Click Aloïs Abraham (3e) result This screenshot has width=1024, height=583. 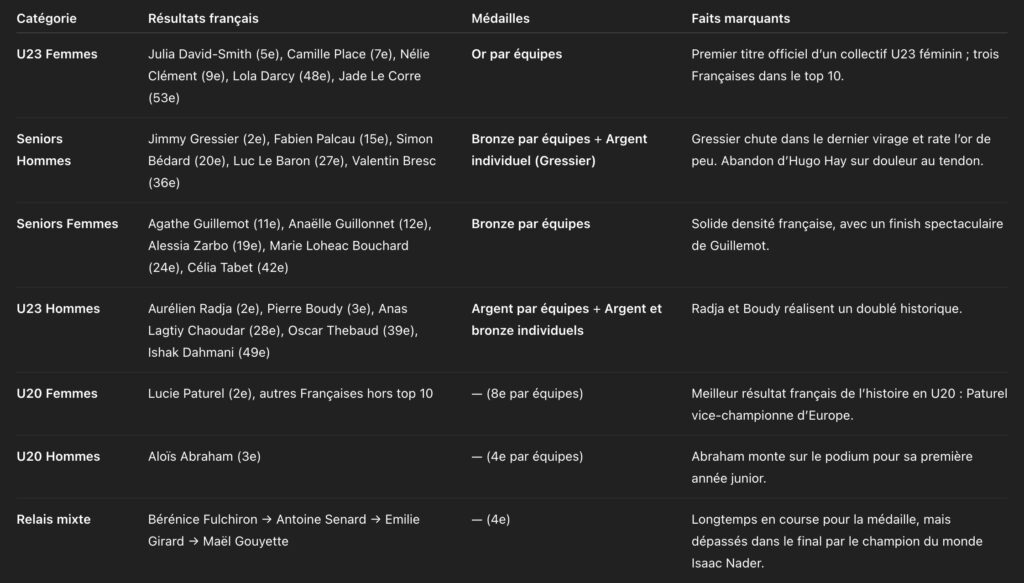pyautogui.click(x=204, y=457)
